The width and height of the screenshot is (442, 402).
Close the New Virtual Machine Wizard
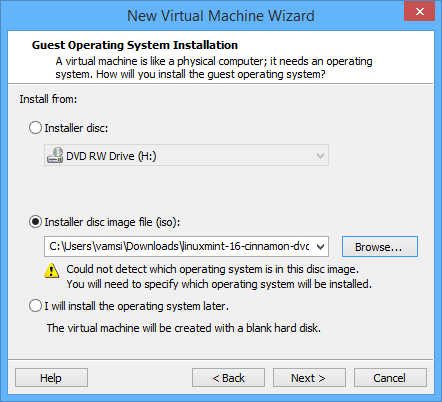(x=420, y=12)
